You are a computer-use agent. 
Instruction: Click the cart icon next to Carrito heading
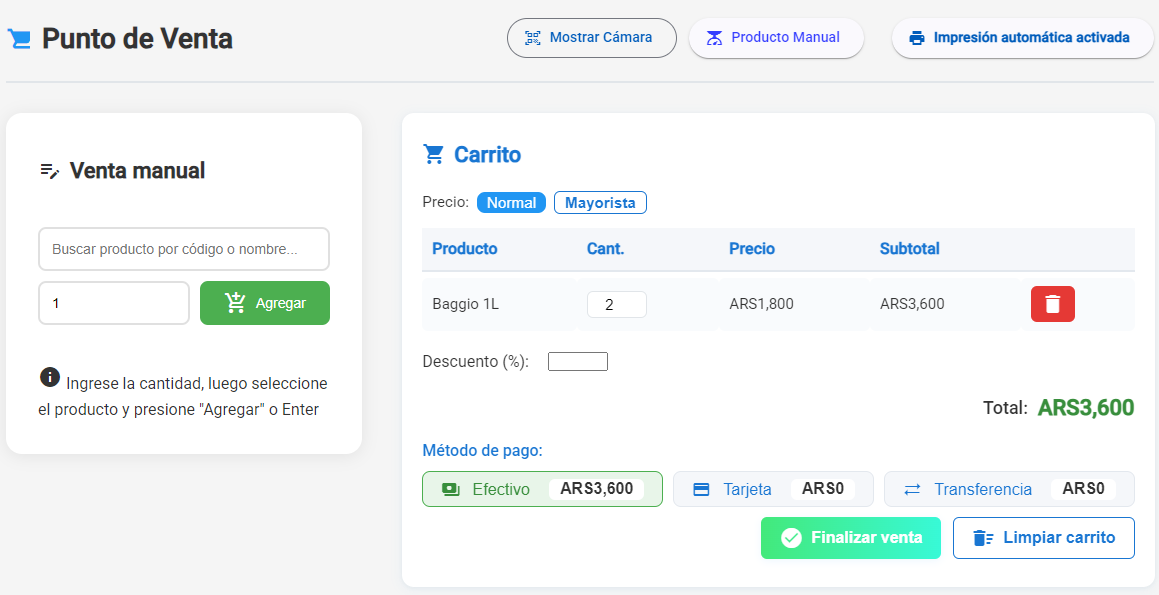tap(433, 154)
